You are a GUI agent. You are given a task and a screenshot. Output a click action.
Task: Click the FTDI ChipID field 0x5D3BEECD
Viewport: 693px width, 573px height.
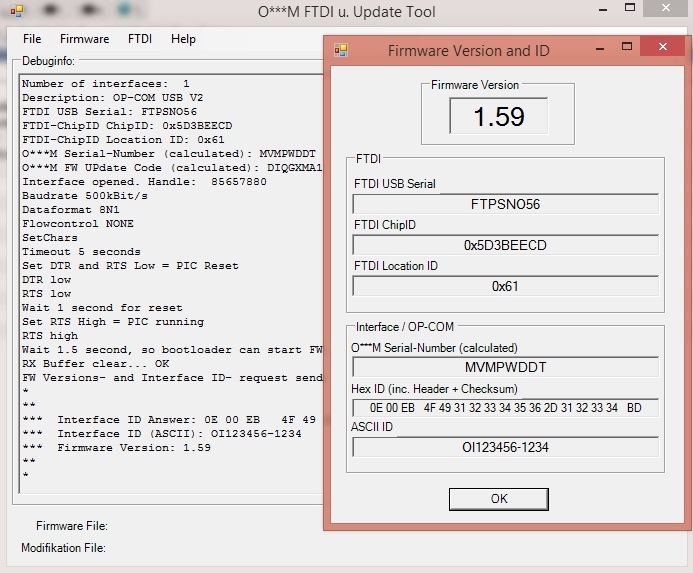(505, 245)
